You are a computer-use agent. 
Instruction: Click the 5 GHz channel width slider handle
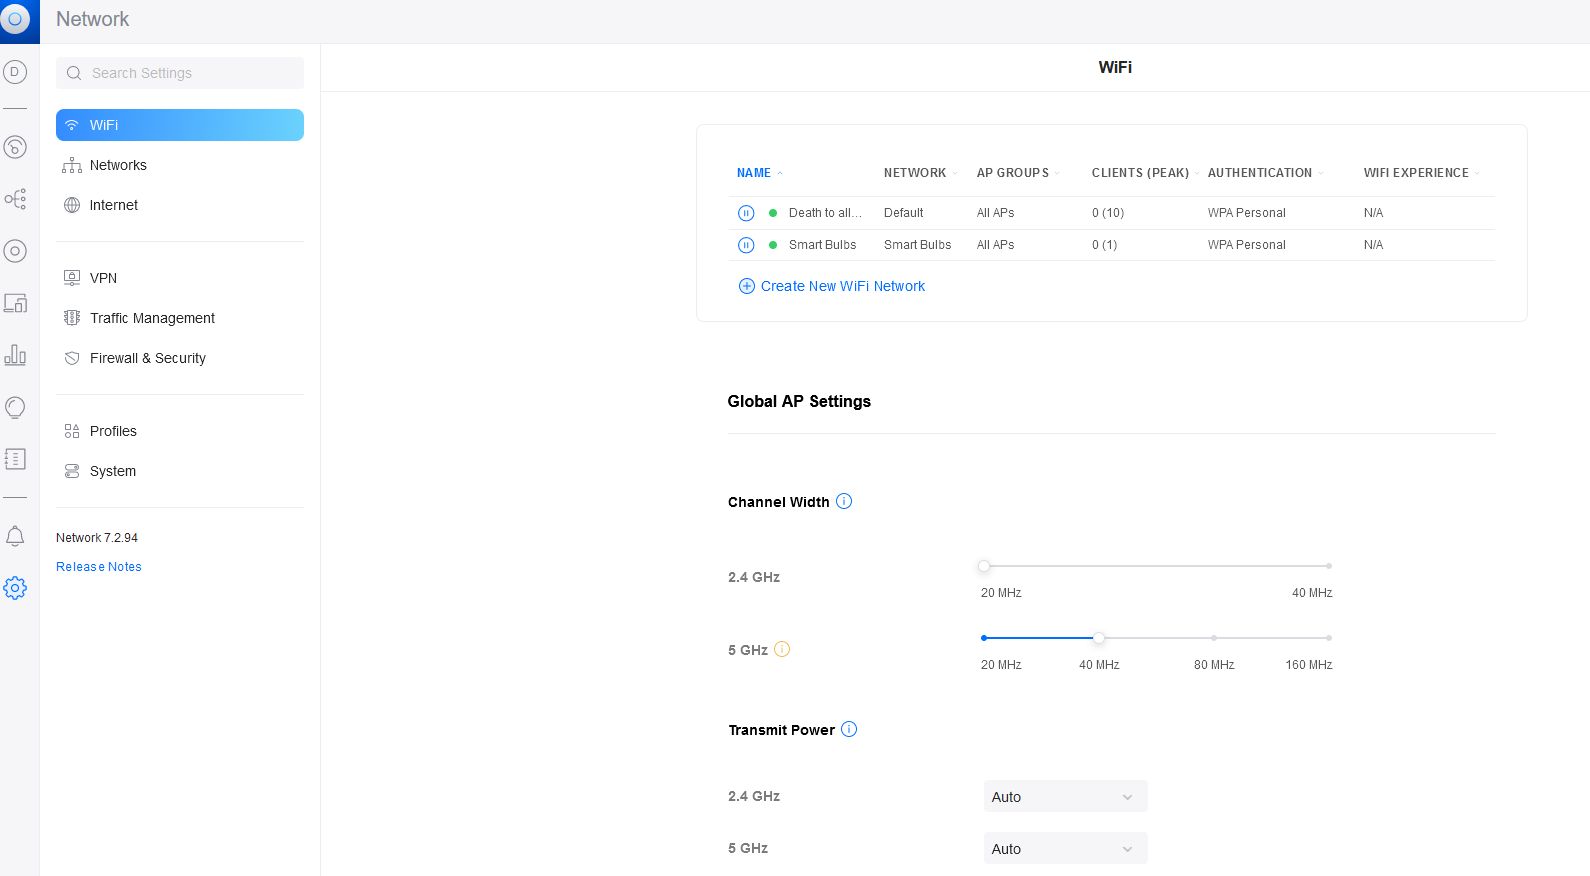[1099, 638]
